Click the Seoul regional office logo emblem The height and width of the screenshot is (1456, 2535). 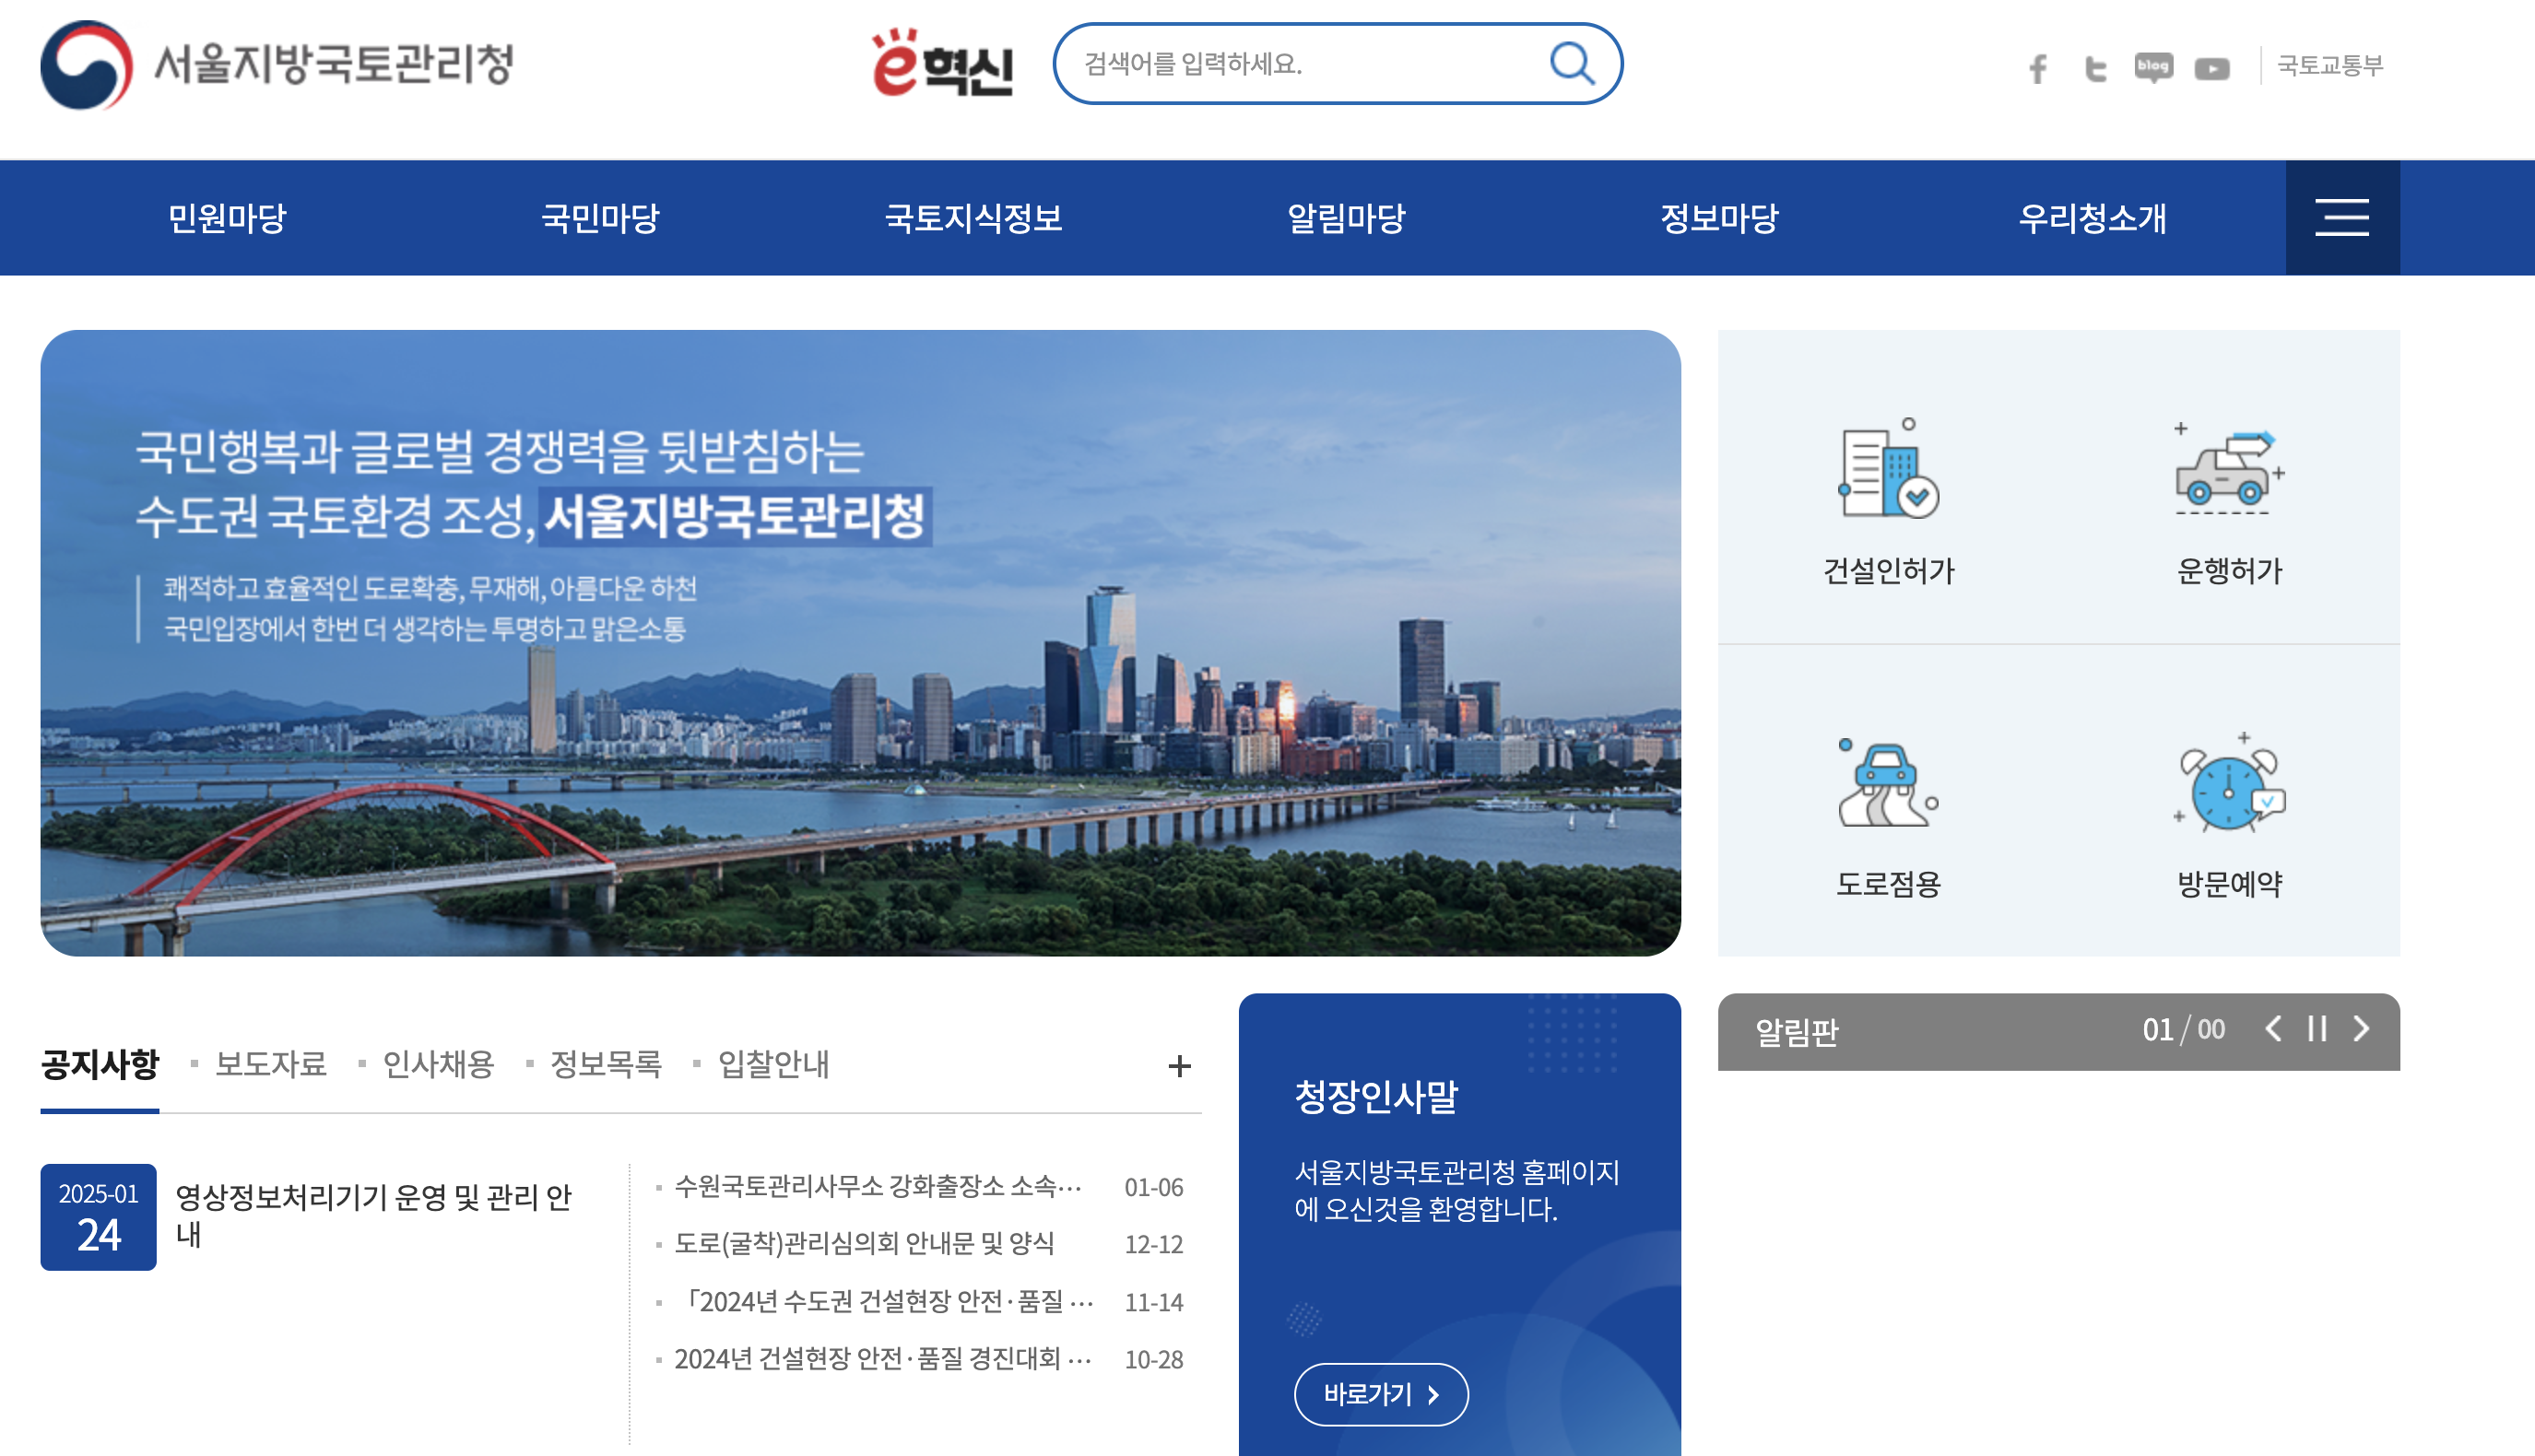86,64
